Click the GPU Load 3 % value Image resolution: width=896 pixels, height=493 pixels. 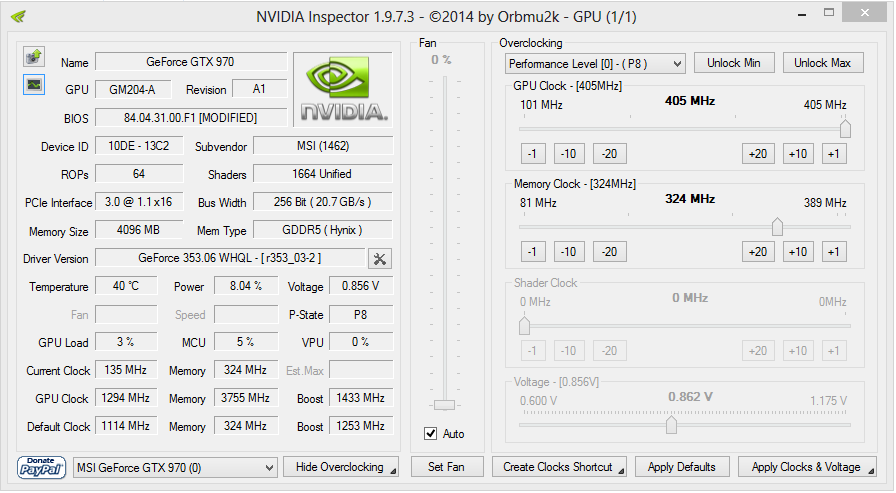pos(126,342)
